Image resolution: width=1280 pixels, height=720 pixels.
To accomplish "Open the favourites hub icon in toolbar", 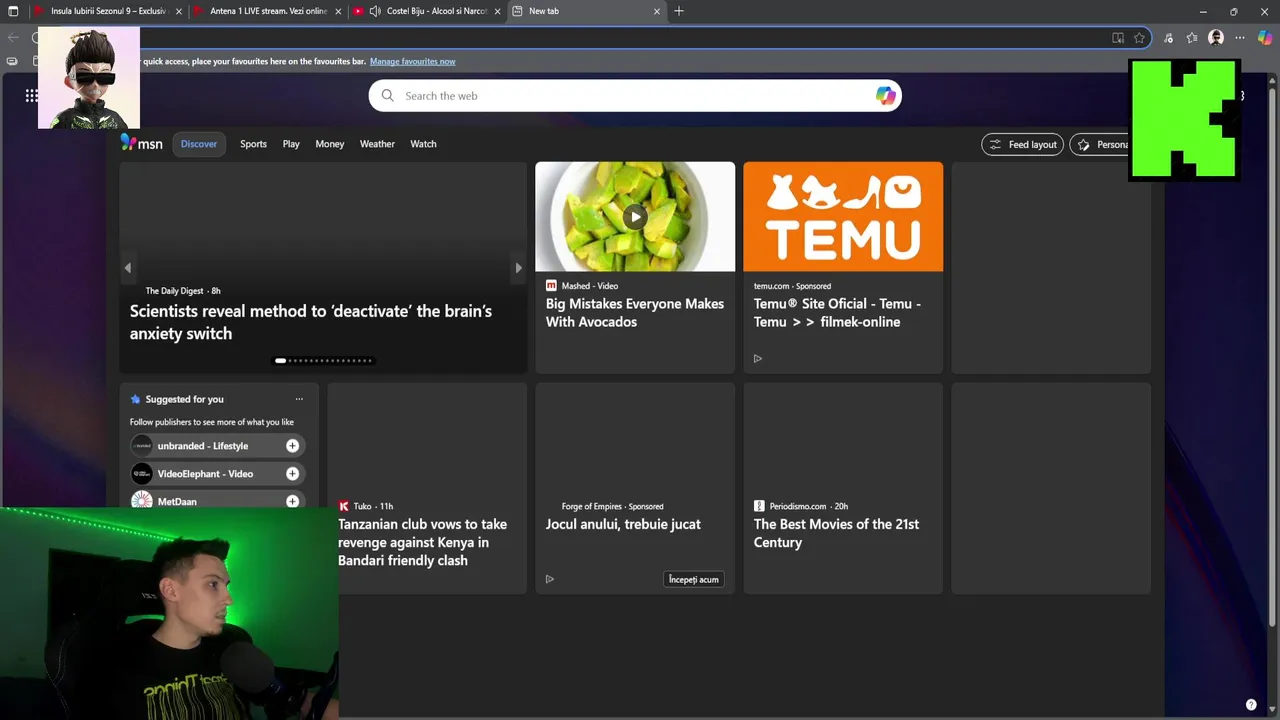I will [1192, 38].
